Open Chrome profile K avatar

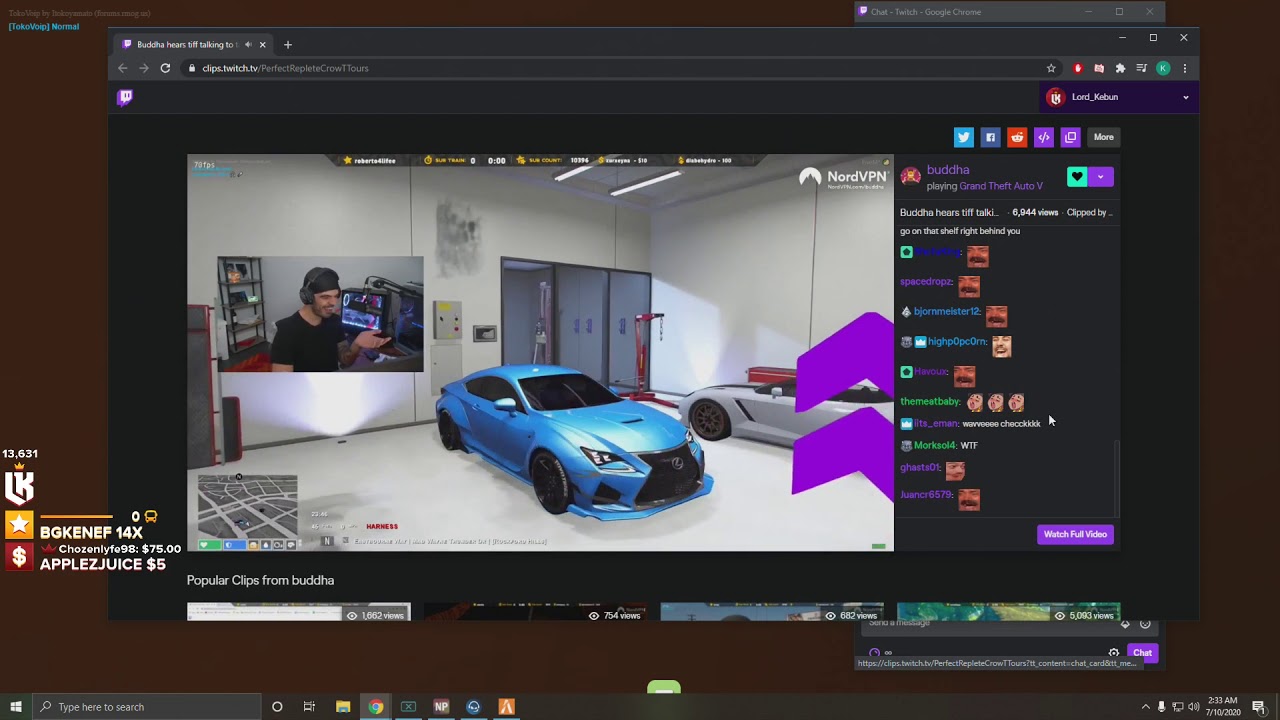[1163, 68]
